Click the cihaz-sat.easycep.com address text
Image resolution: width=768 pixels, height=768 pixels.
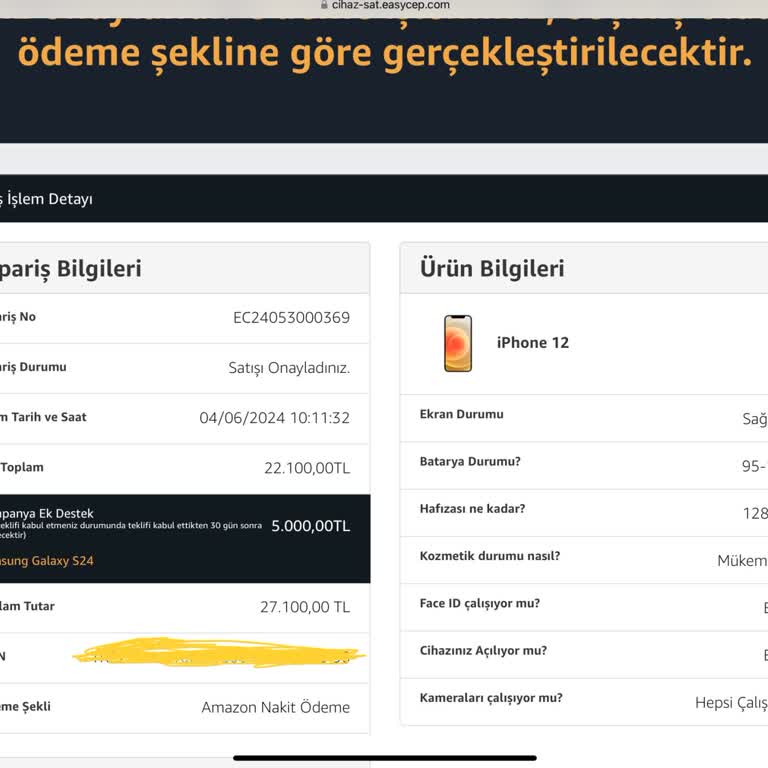pyautogui.click(x=390, y=5)
